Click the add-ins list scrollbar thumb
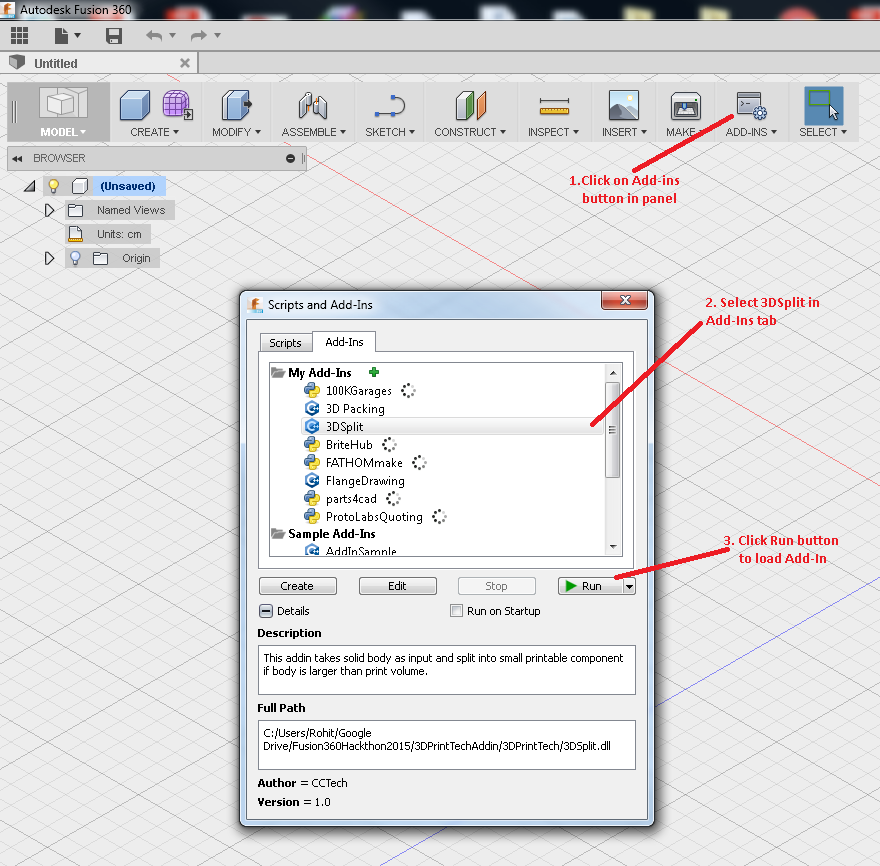This screenshot has width=880, height=866. pyautogui.click(x=612, y=430)
